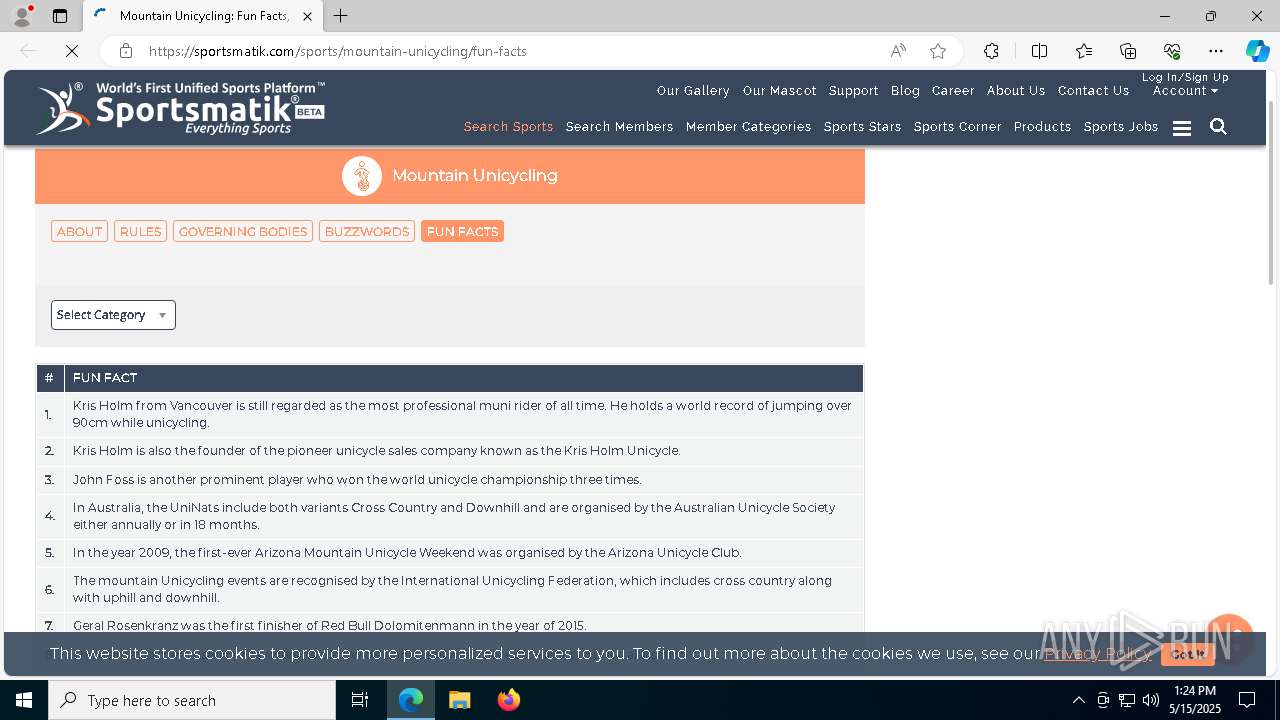Open Edge Settings and more menu

pos(1216,51)
